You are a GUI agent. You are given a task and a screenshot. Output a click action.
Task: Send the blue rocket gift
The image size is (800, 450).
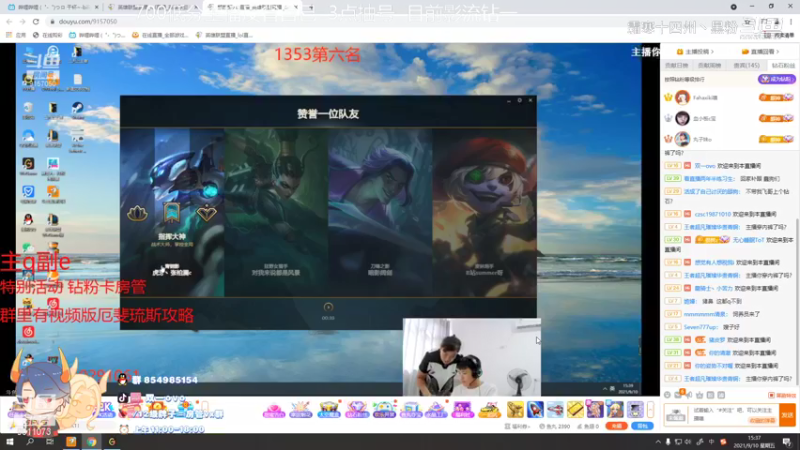pos(535,409)
